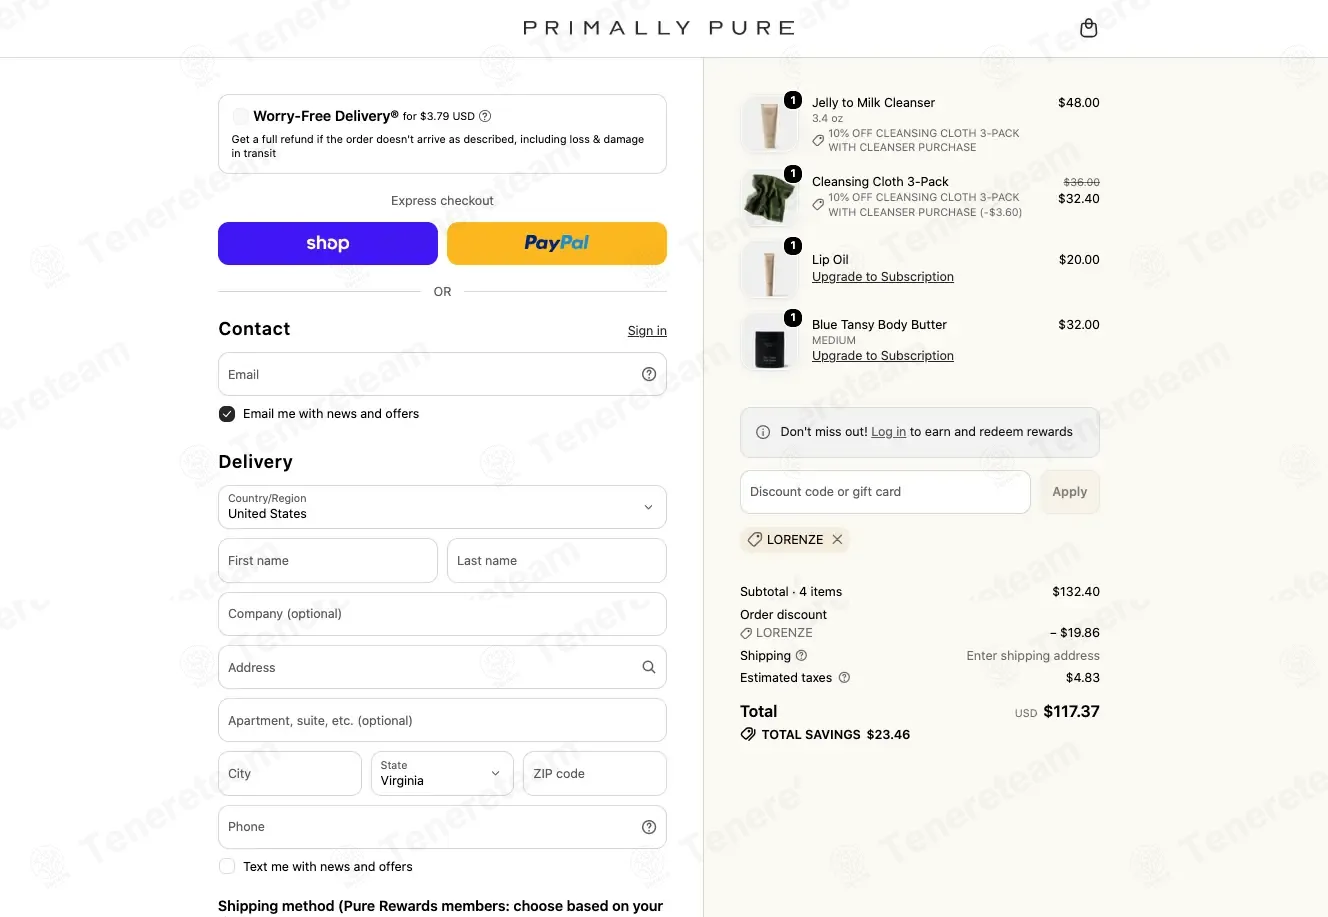Open the Country/Region dropdown
This screenshot has height=917, width=1328.
pyautogui.click(x=442, y=507)
